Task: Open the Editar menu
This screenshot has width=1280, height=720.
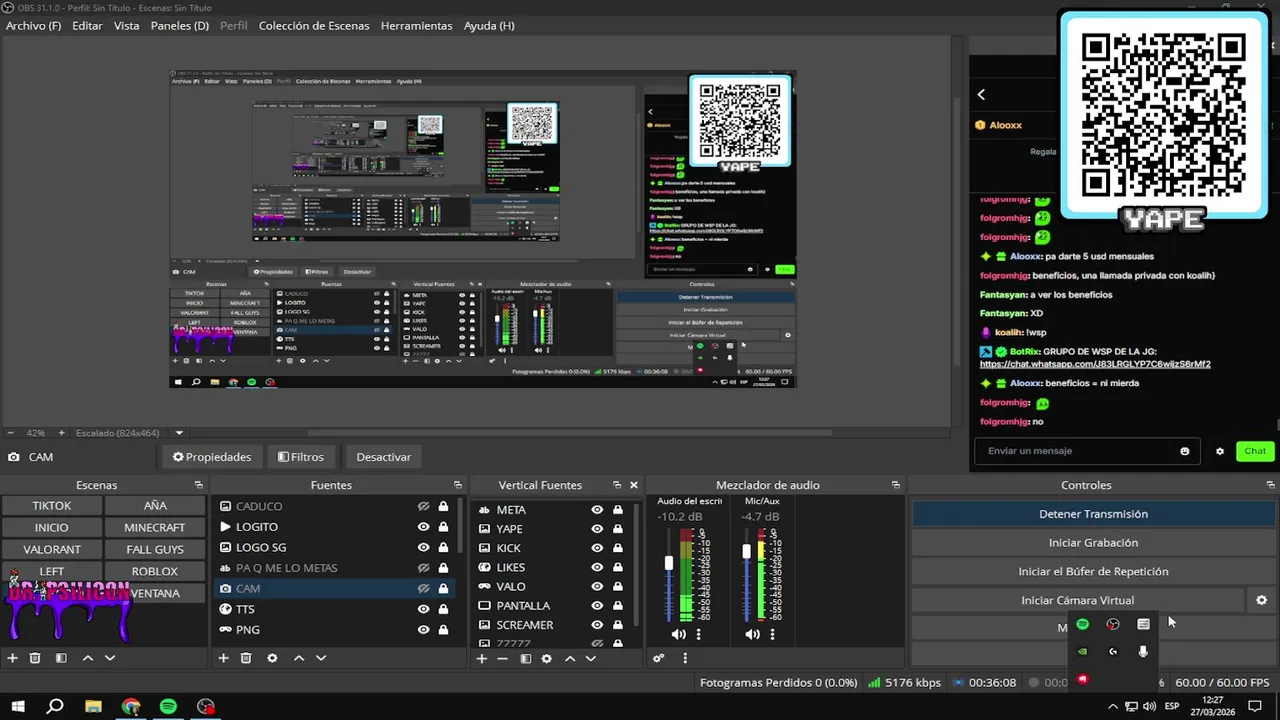Action: click(x=87, y=25)
